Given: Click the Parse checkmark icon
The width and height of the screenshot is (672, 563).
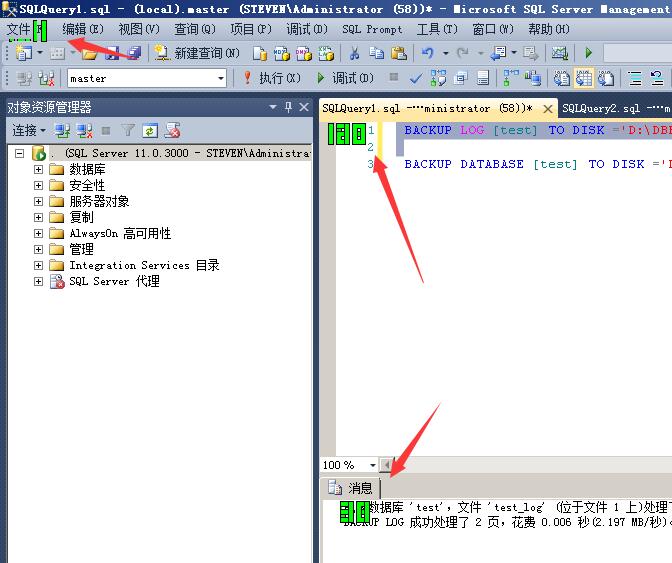Looking at the screenshot, I should pos(416,78).
